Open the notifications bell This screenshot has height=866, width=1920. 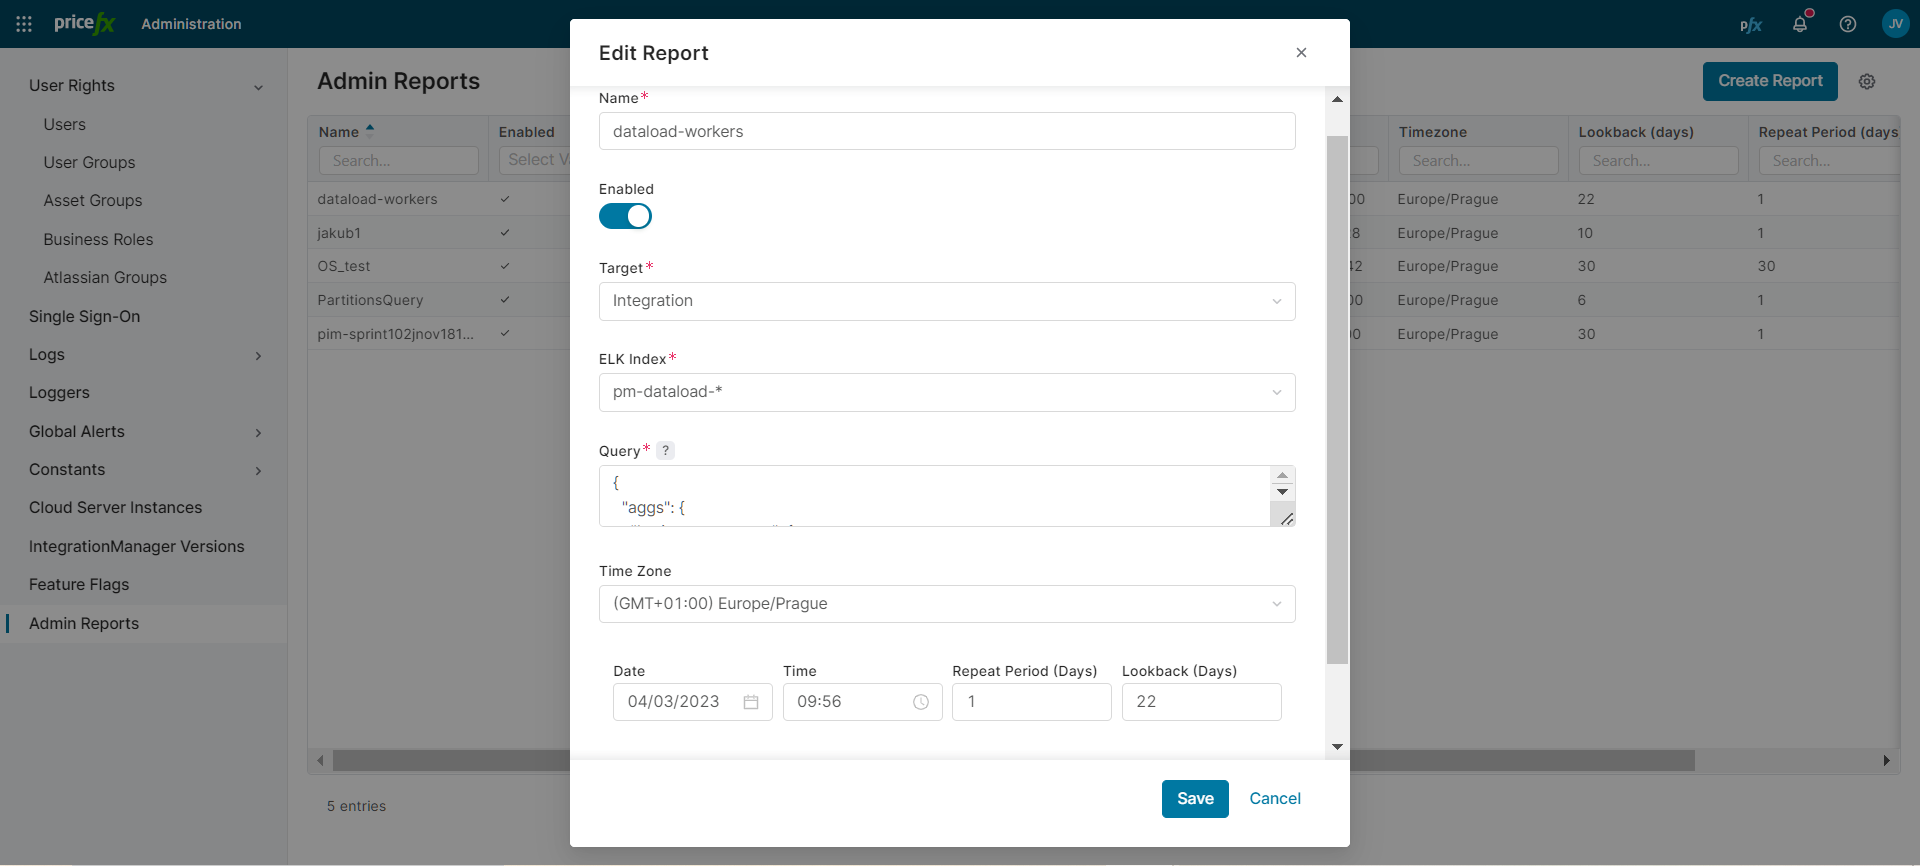[1799, 24]
